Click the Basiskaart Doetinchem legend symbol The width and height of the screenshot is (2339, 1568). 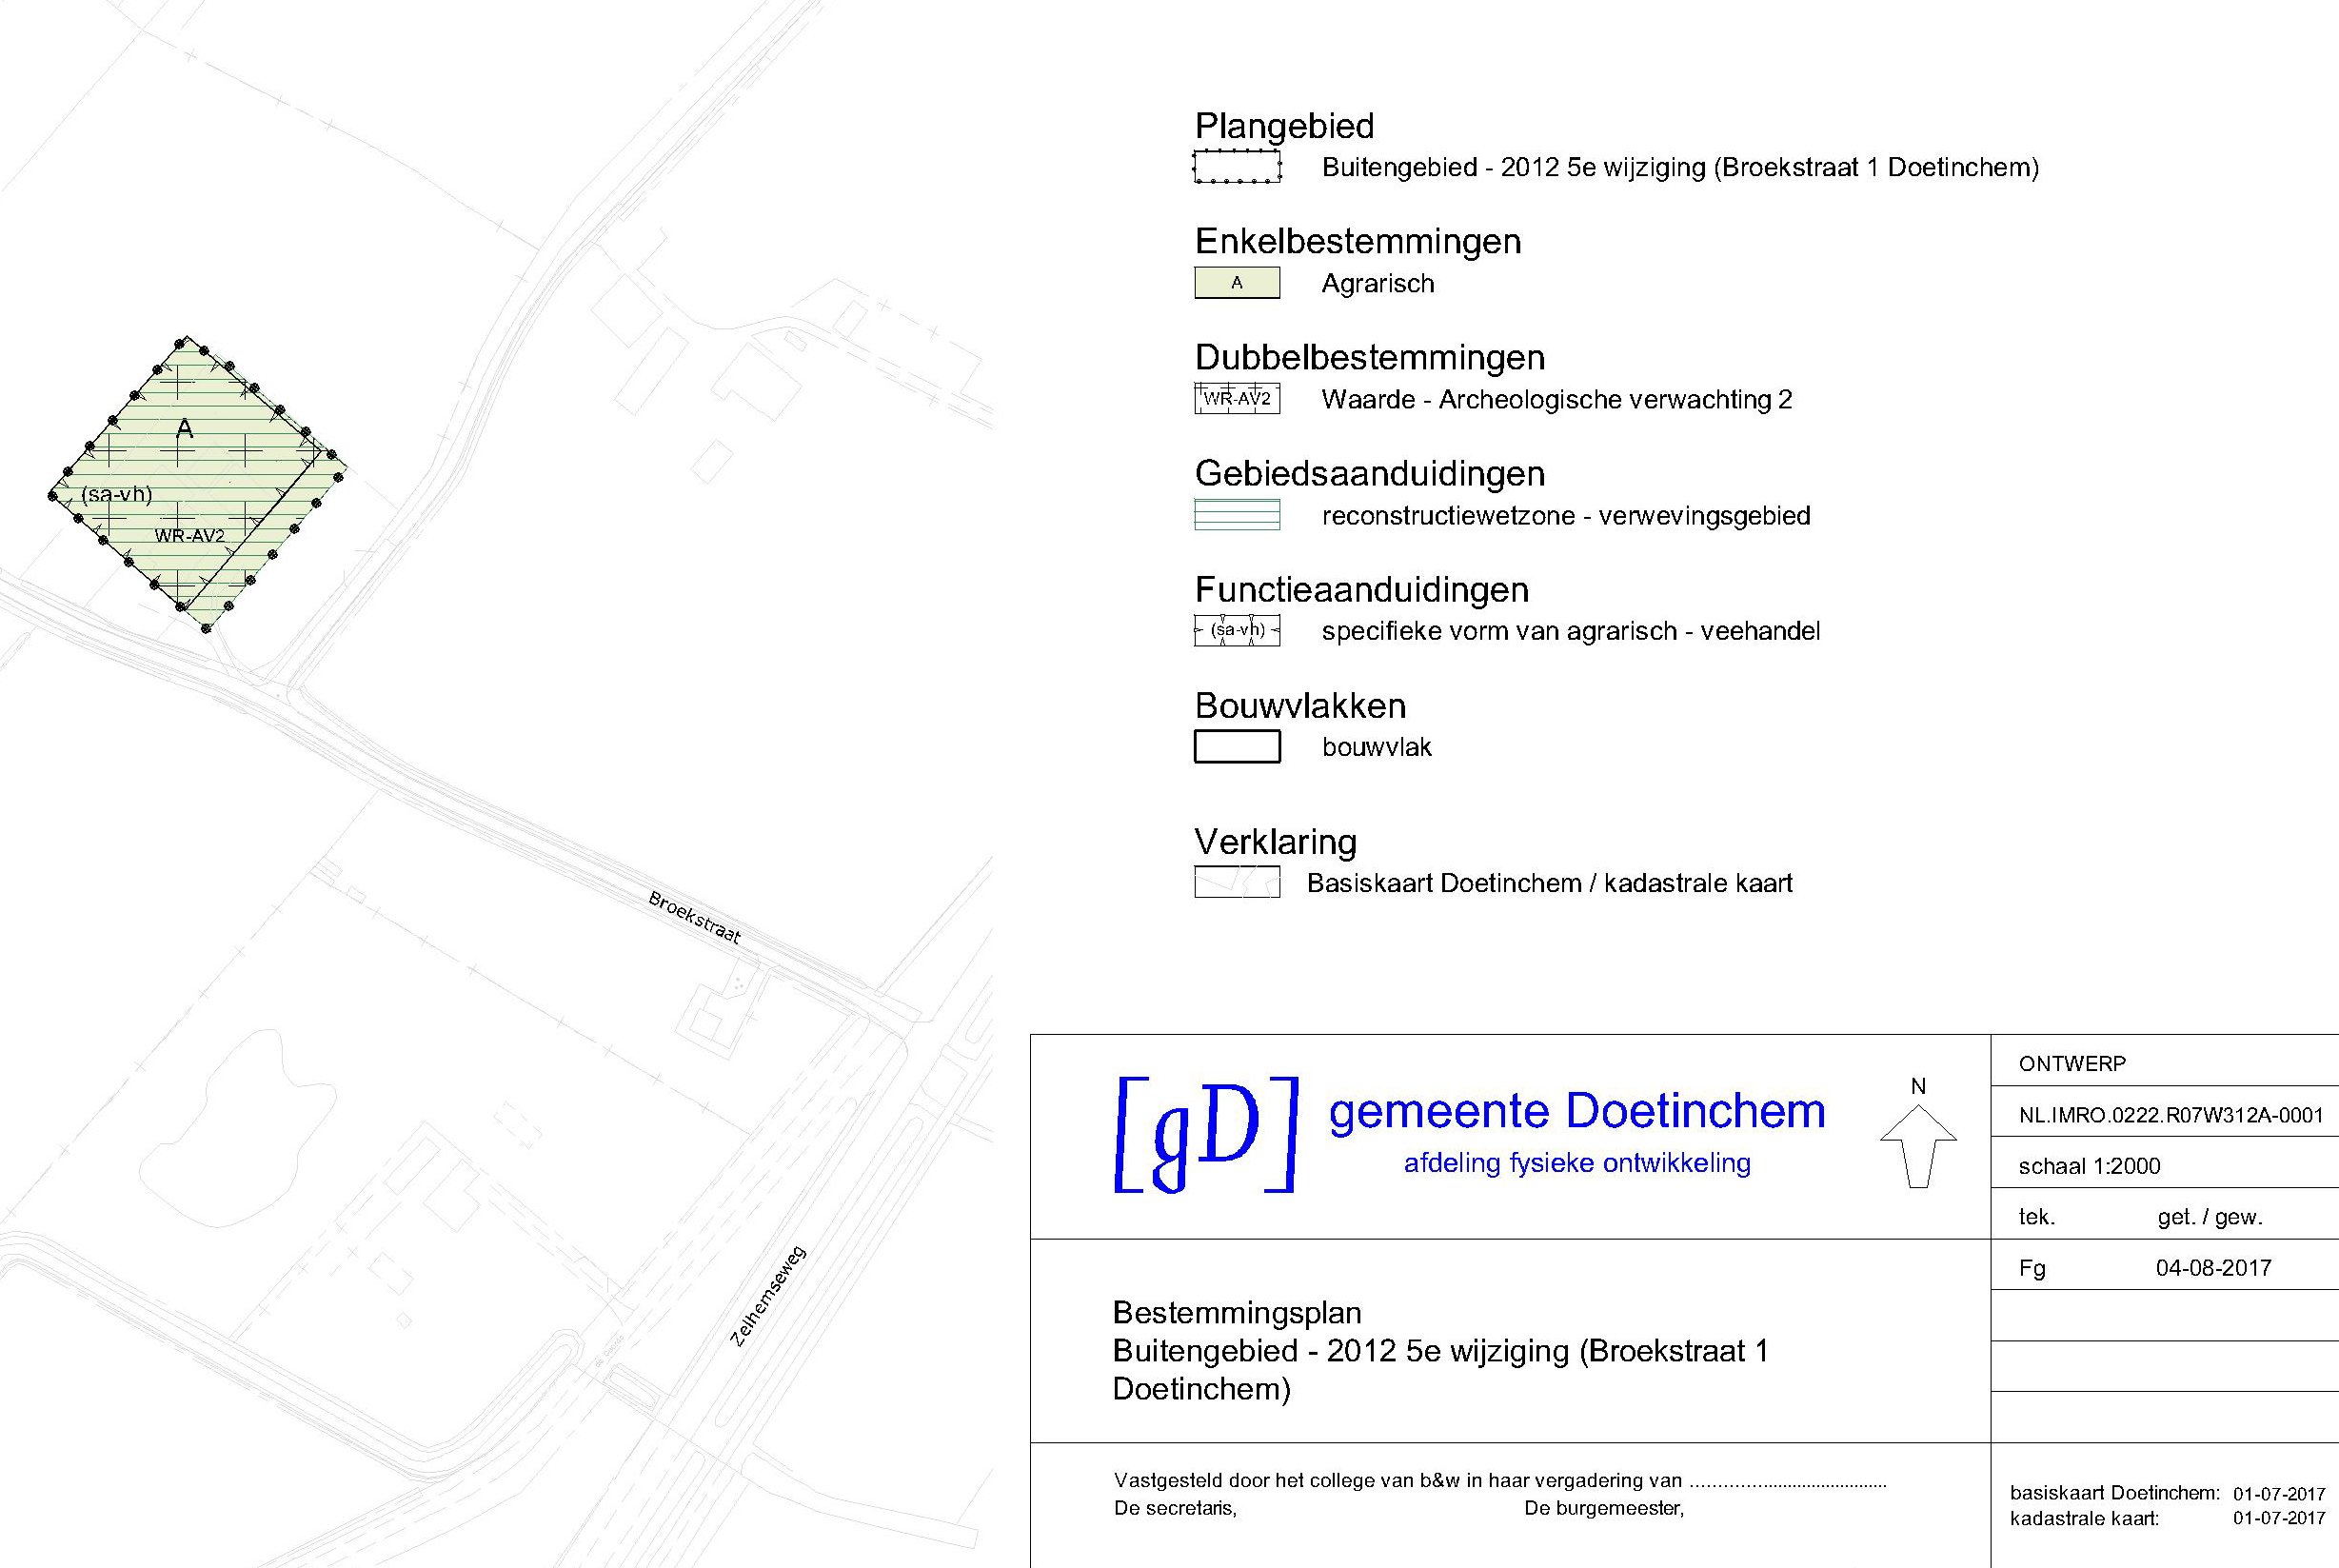[1237, 882]
